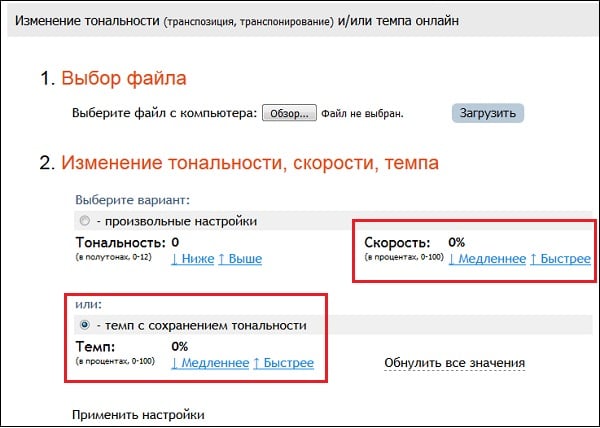Click the Выбор файла section heading
Image resolution: width=600 pixels, height=428 pixels.
coord(124,78)
